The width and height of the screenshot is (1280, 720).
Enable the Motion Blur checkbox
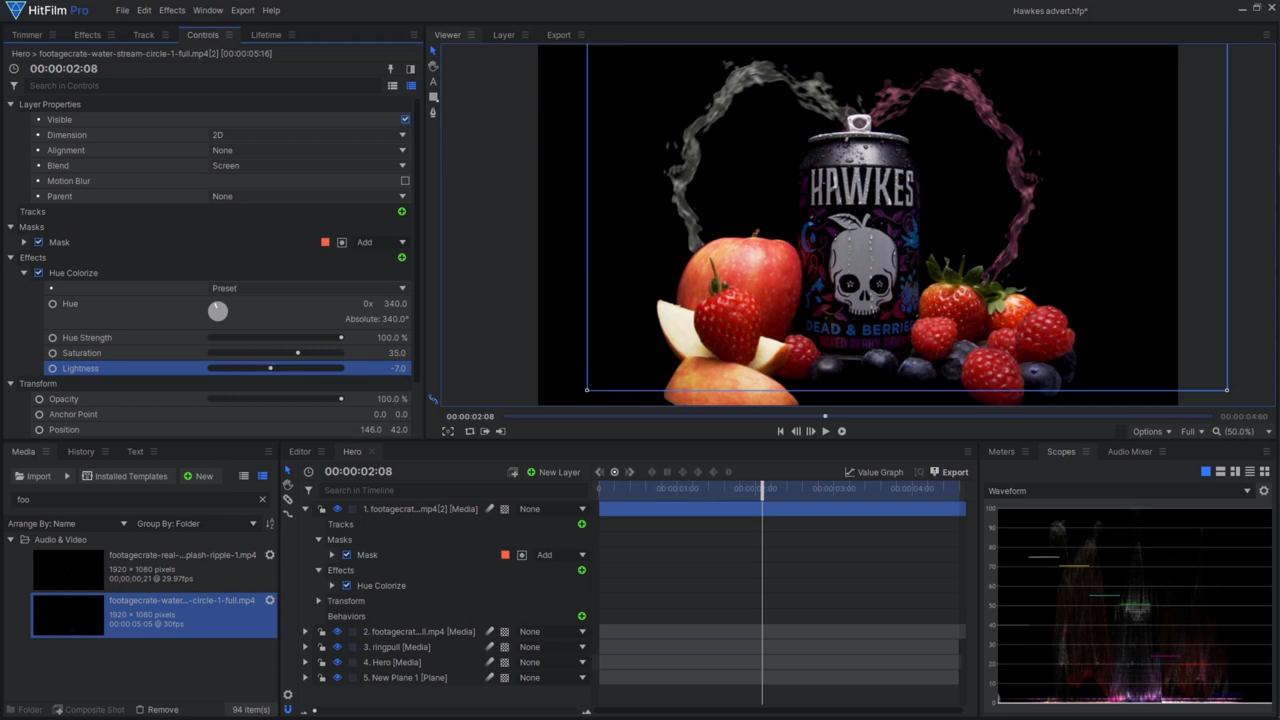coord(405,181)
